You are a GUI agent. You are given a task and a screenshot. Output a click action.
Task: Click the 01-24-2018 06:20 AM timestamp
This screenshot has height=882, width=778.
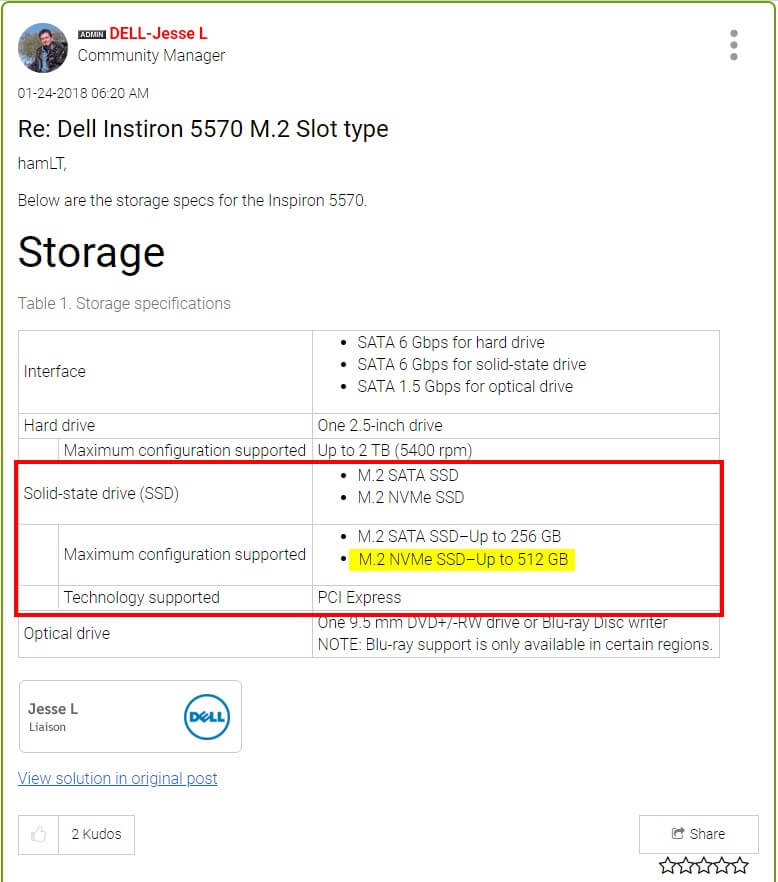83,93
